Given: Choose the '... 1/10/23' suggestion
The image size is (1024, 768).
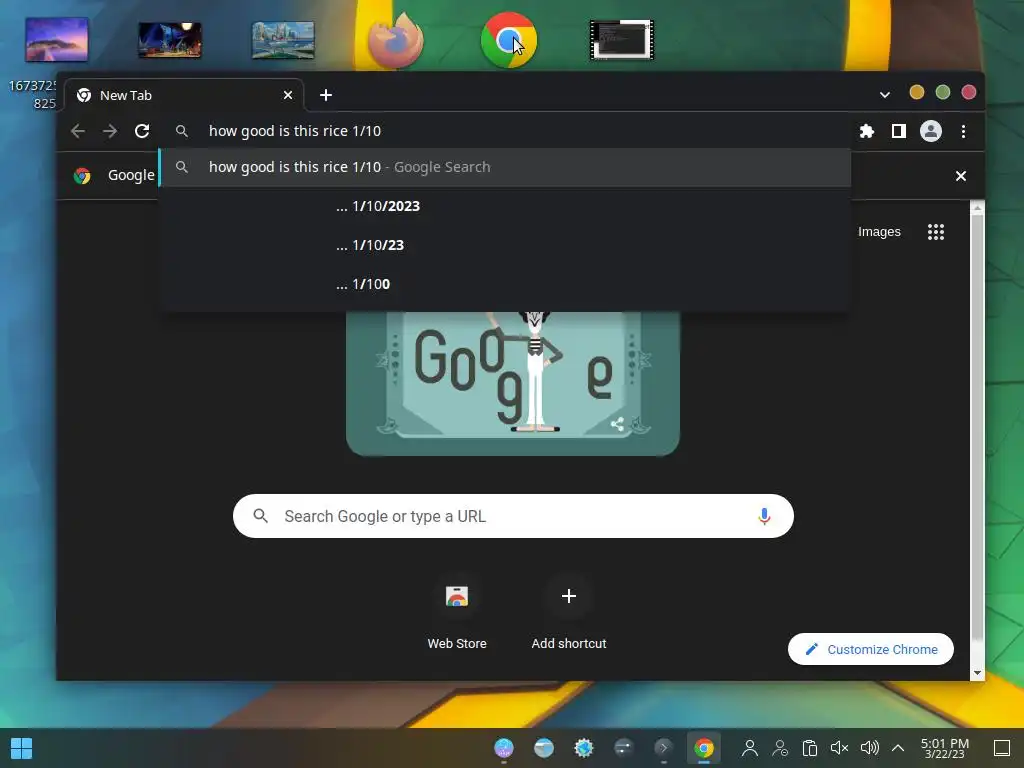Looking at the screenshot, I should coord(505,245).
